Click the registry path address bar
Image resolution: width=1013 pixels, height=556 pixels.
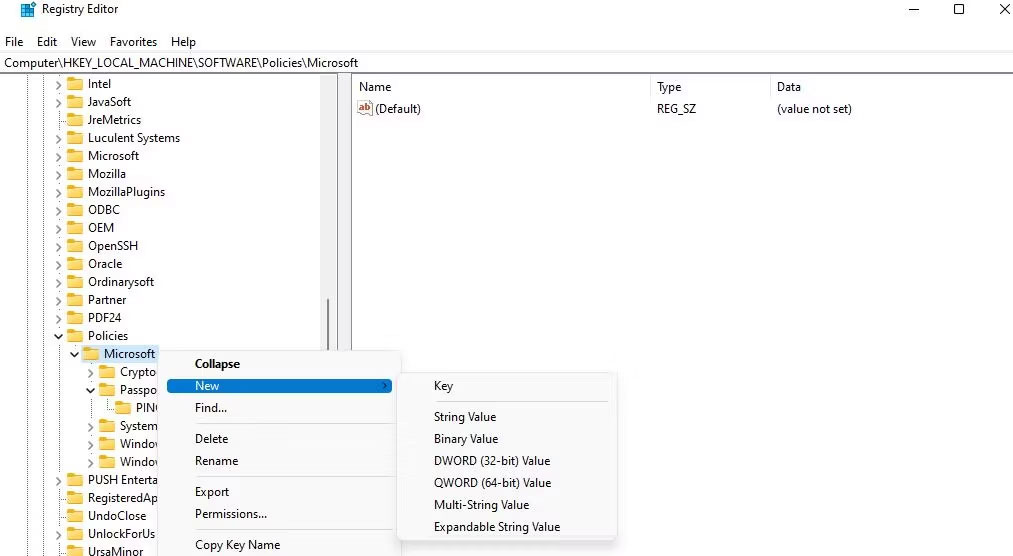click(500, 63)
